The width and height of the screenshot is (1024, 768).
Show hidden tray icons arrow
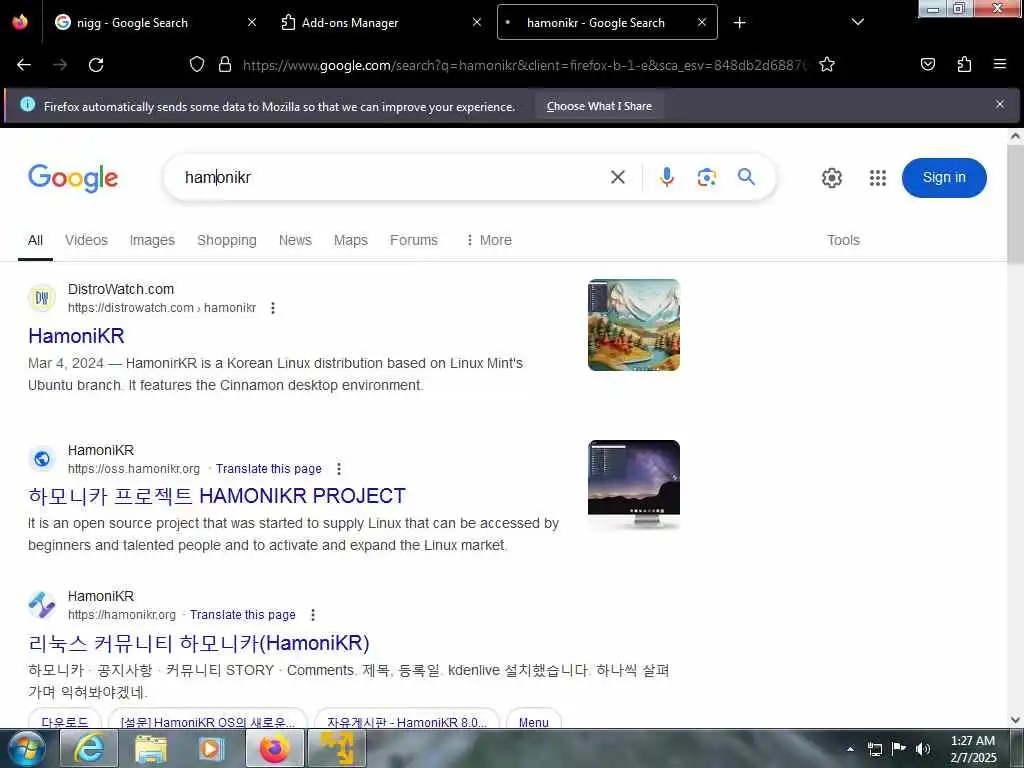click(x=850, y=749)
